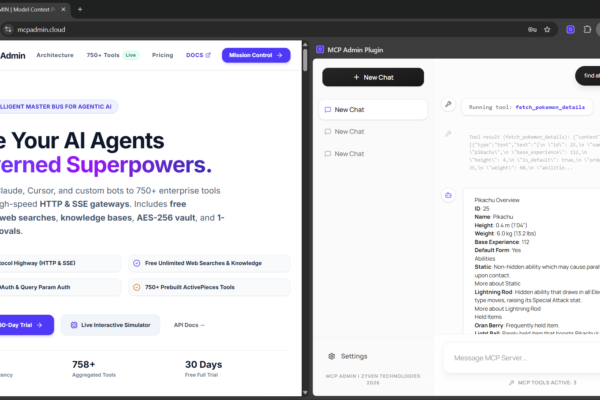
Task: Click the Pikachu Overview heading
Action: [497, 200]
